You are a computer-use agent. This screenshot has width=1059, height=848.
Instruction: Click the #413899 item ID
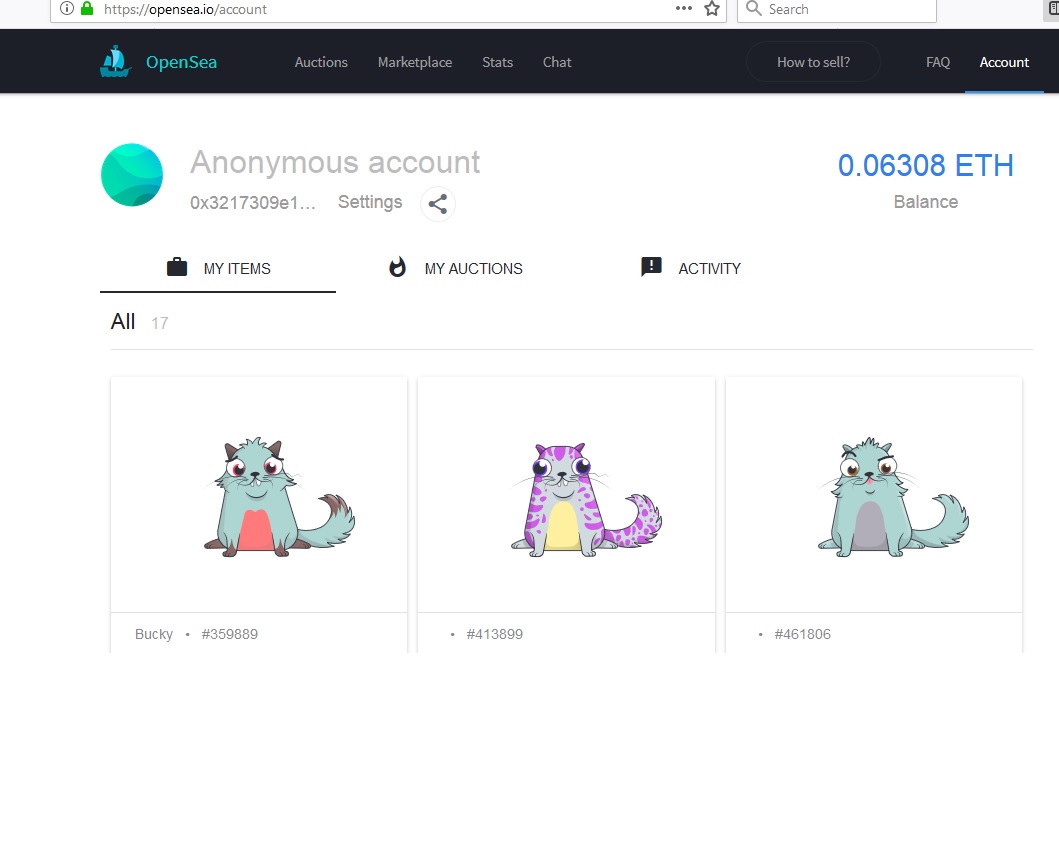pyautogui.click(x=494, y=634)
